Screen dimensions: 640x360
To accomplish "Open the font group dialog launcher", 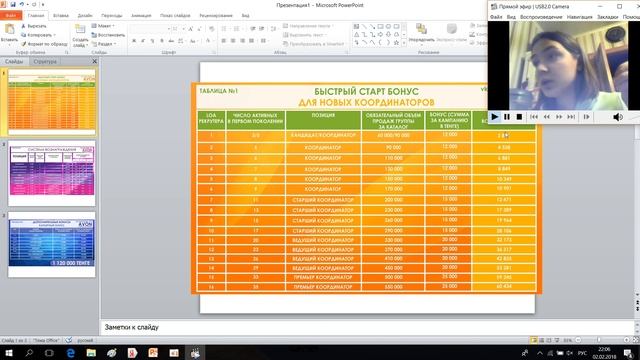I will coord(214,53).
